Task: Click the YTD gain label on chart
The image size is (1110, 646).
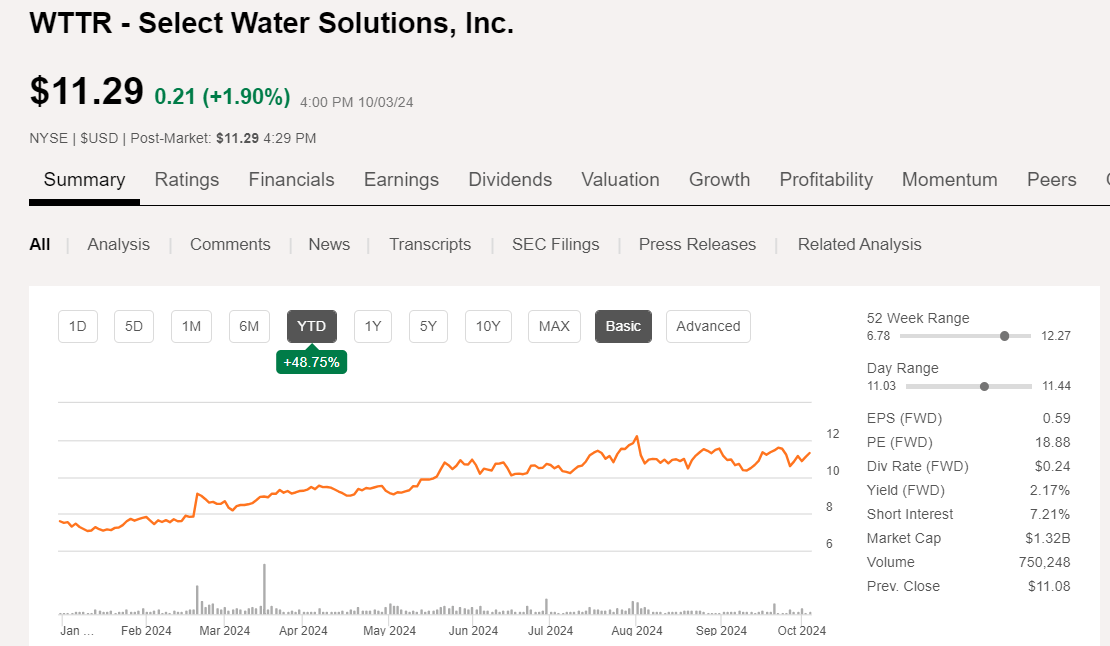Action: (x=311, y=361)
